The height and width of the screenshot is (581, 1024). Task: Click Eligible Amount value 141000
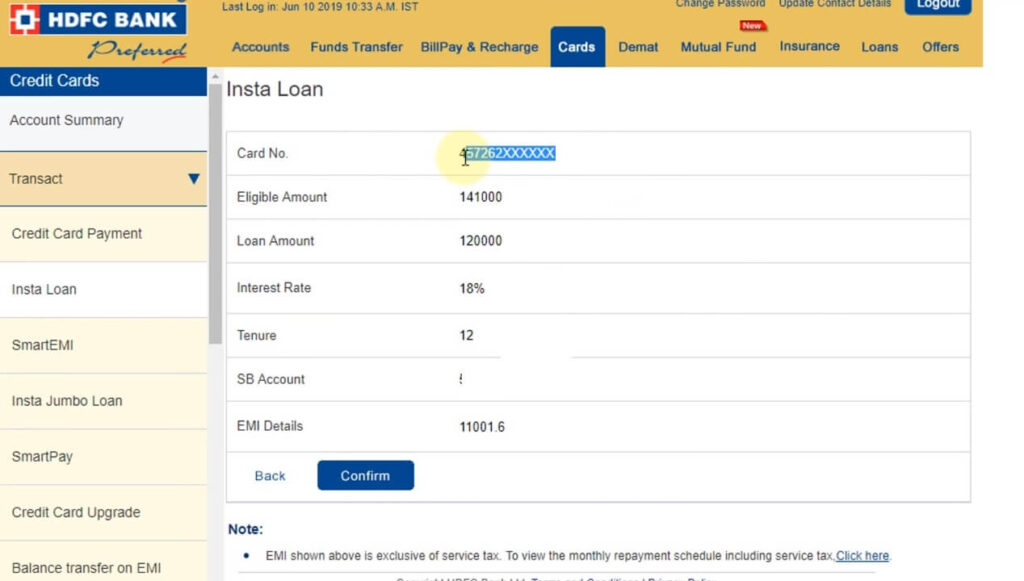481,197
